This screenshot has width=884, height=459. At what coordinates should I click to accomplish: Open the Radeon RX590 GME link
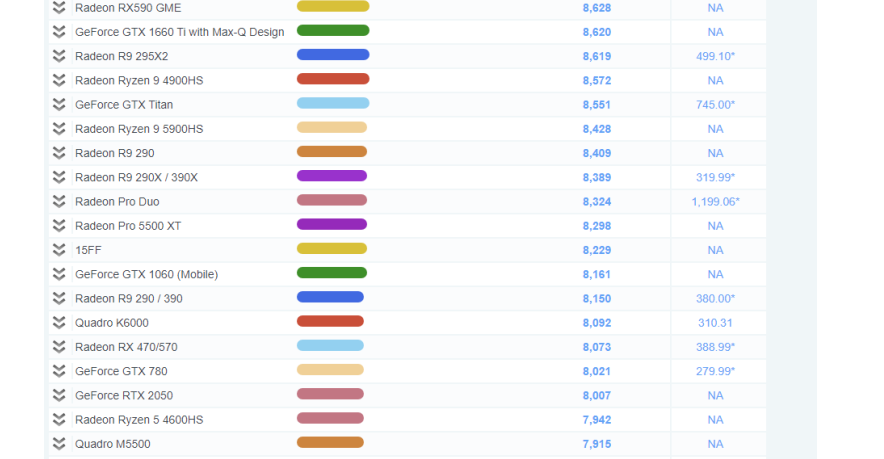(128, 8)
